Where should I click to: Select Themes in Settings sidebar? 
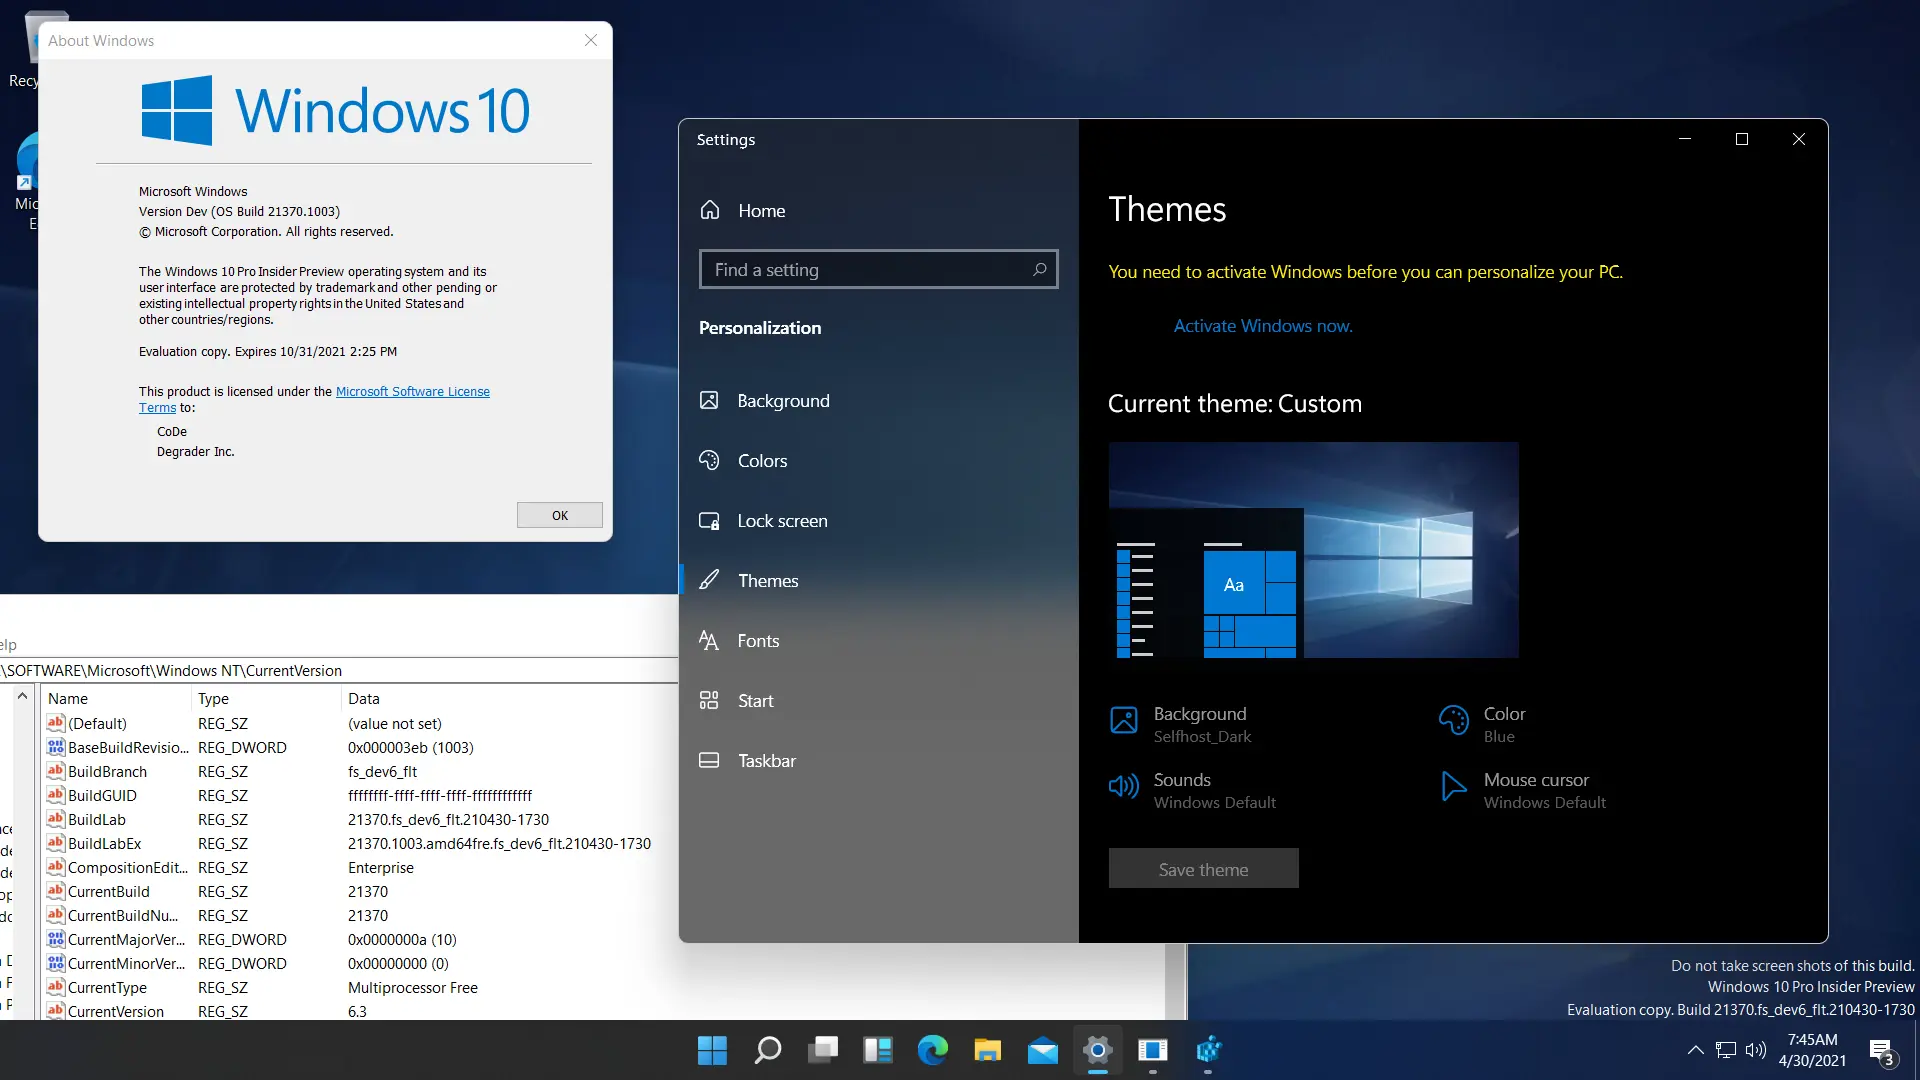tap(878, 581)
